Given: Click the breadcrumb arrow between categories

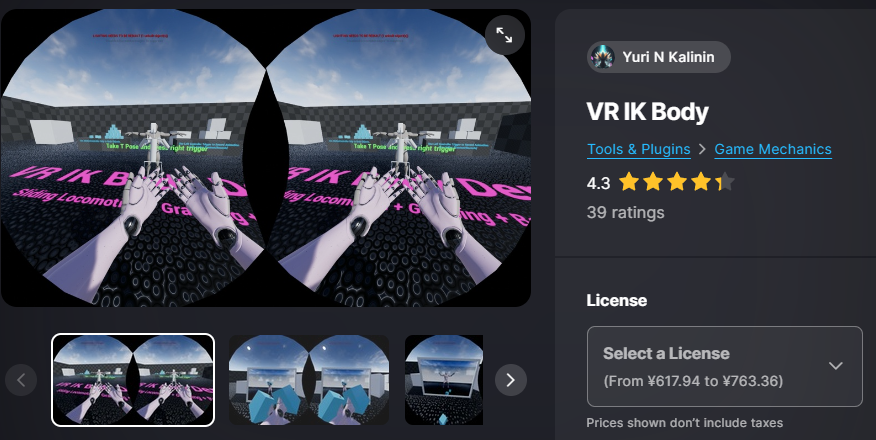Looking at the screenshot, I should (702, 149).
